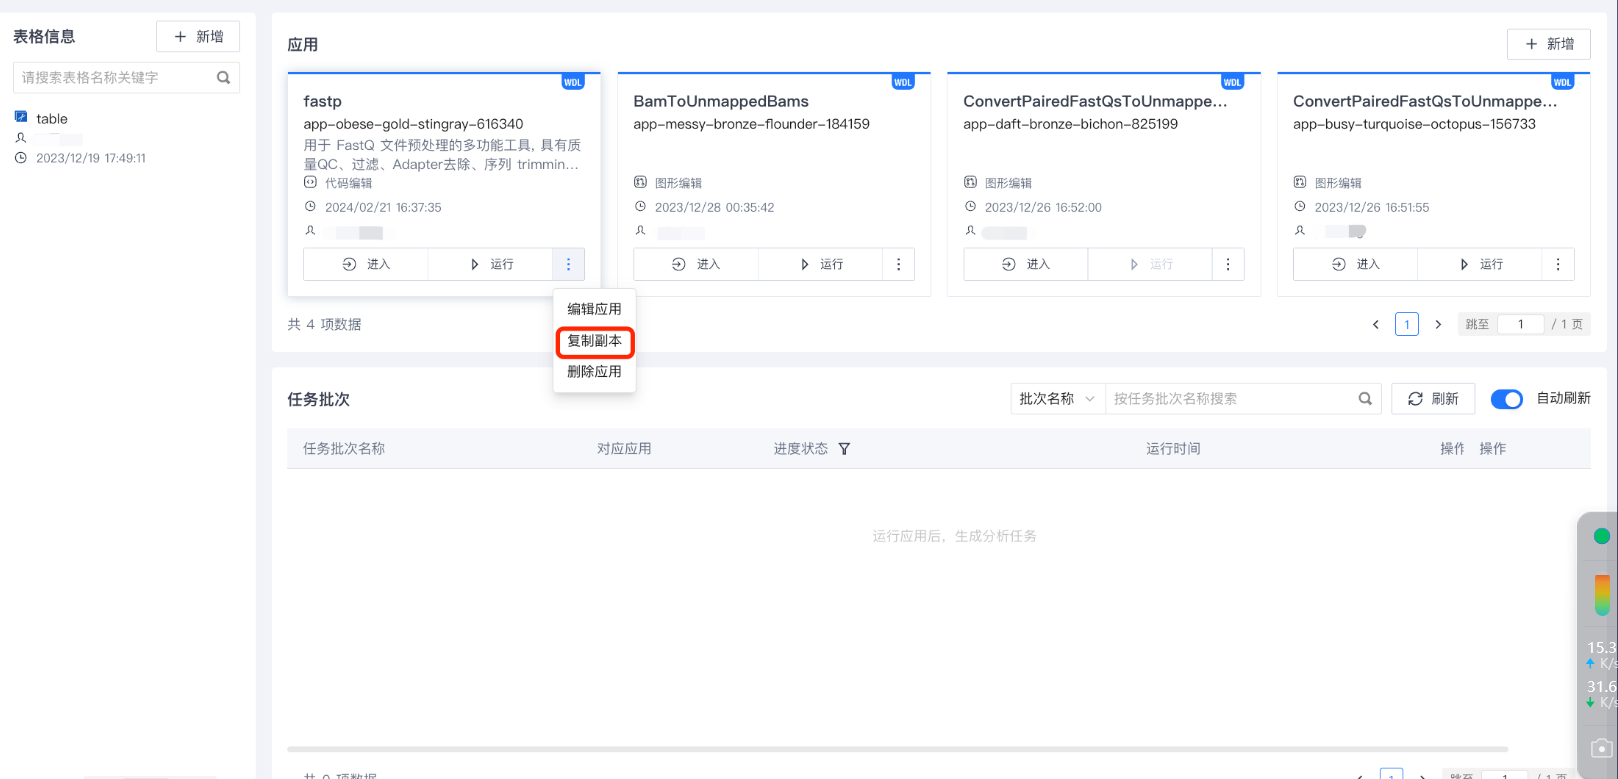Toggle the three-dot menu on the fastp card
1618x779 pixels.
coord(568,264)
